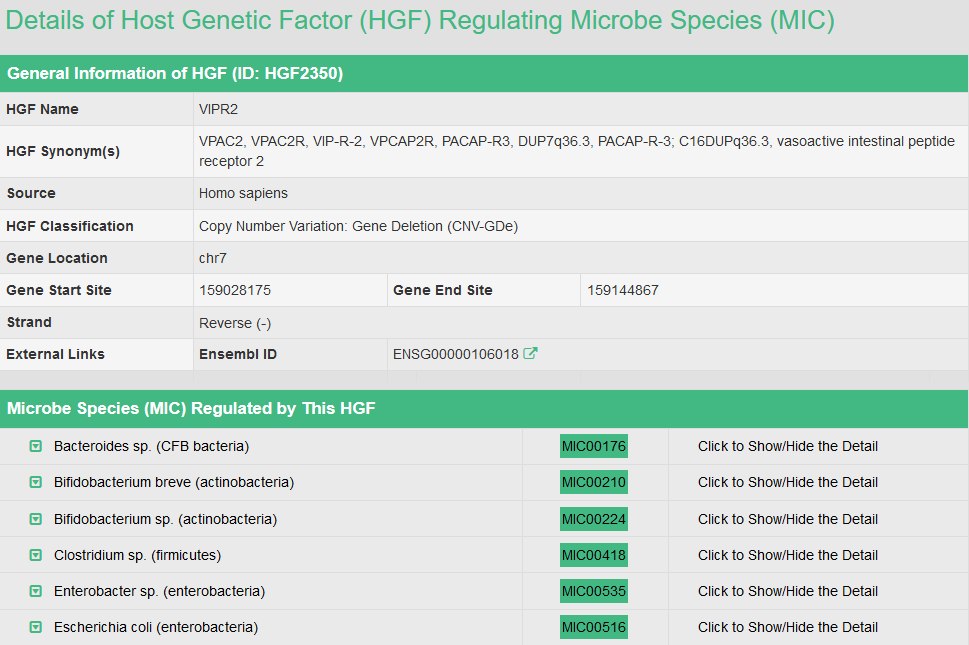Click the Escherichia coli row arrow icon
The width and height of the screenshot is (969, 645).
point(36,627)
